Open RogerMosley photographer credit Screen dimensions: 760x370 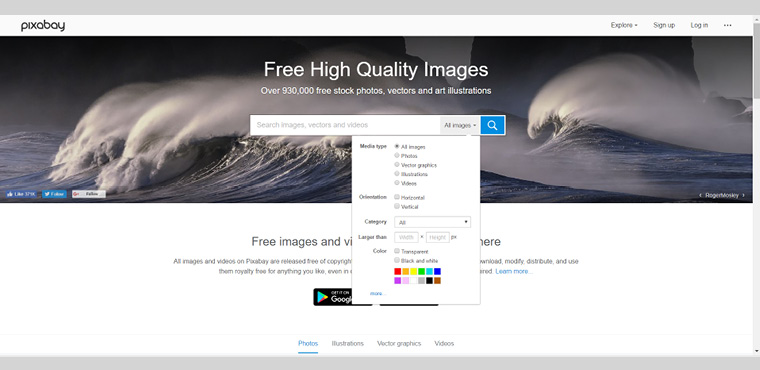722,195
